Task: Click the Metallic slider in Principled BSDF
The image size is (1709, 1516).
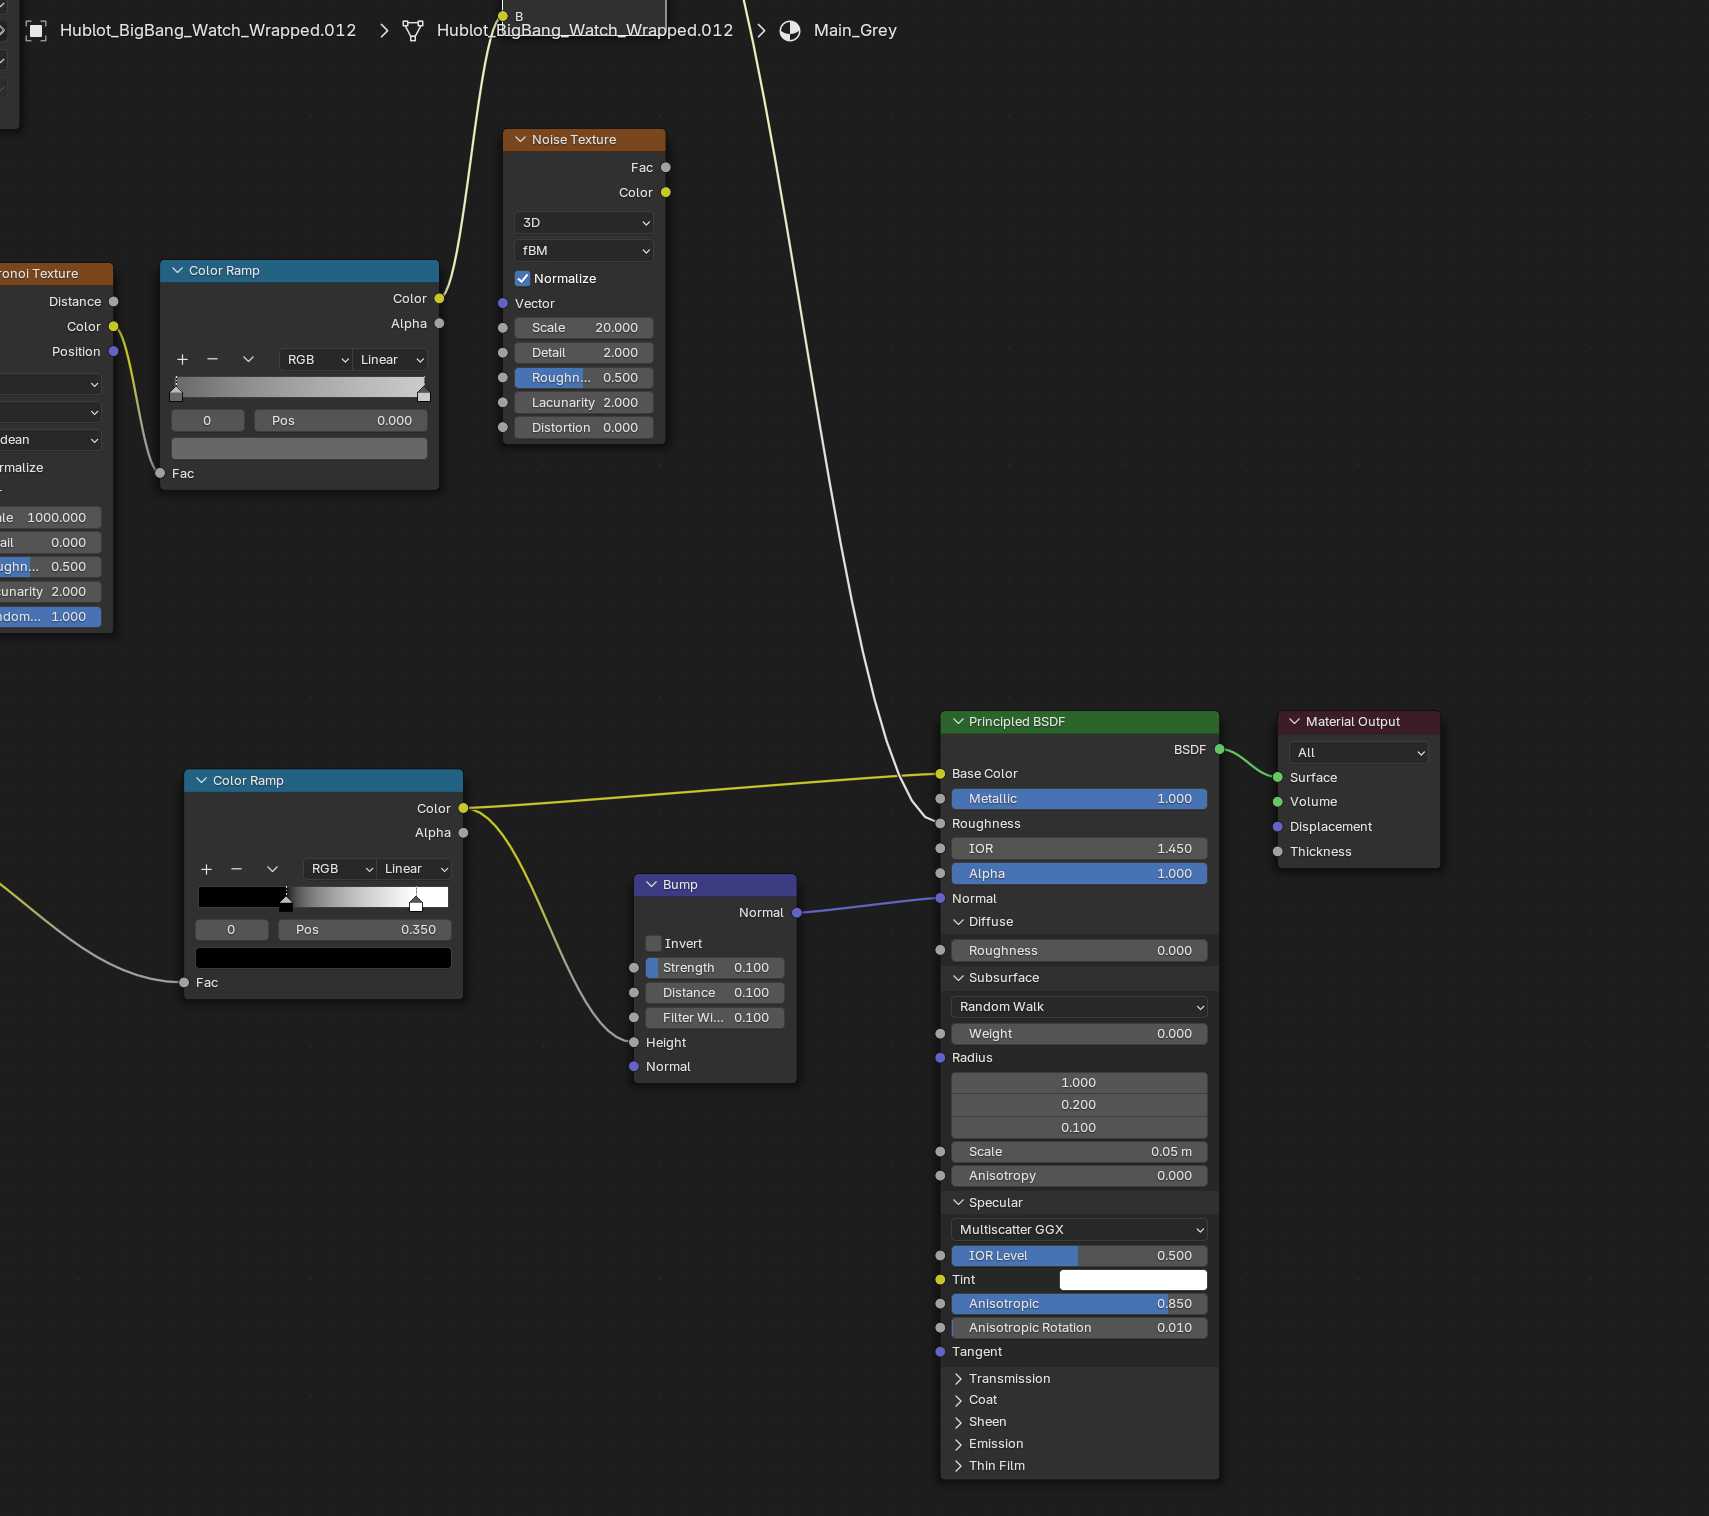Action: tap(1079, 799)
